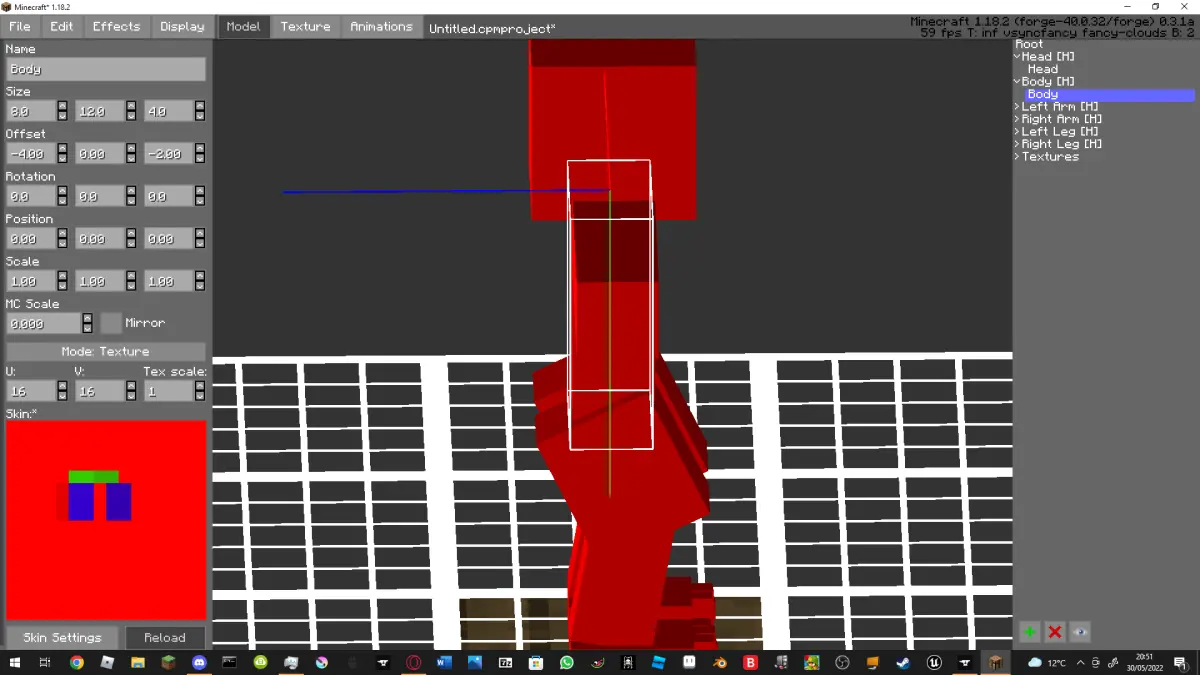Open WhatsApp from the taskbar
Screen dimensions: 1200x675
point(567,662)
